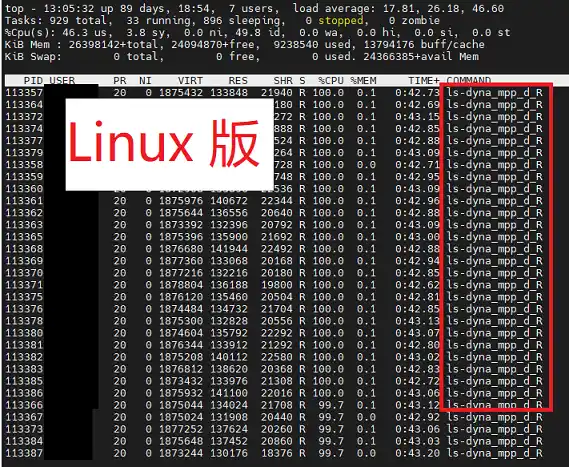Click the COMMAND column header

468,80
